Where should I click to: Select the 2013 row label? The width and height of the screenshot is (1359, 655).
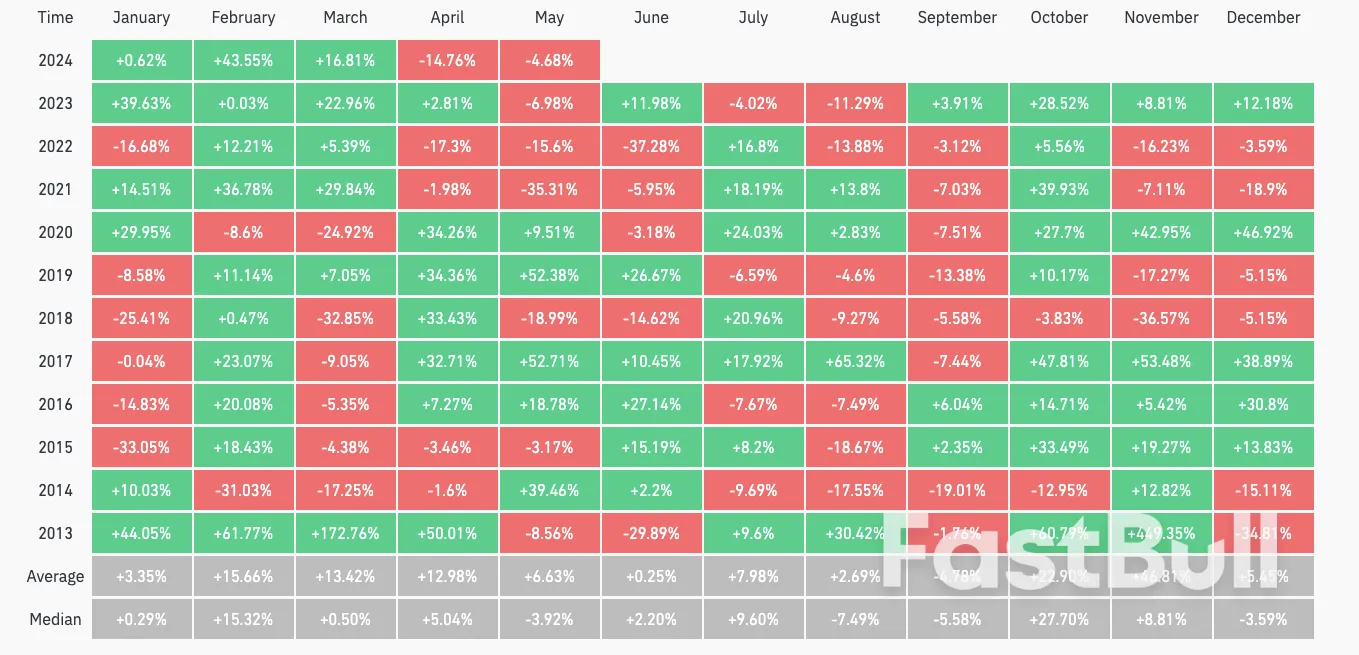[55, 534]
